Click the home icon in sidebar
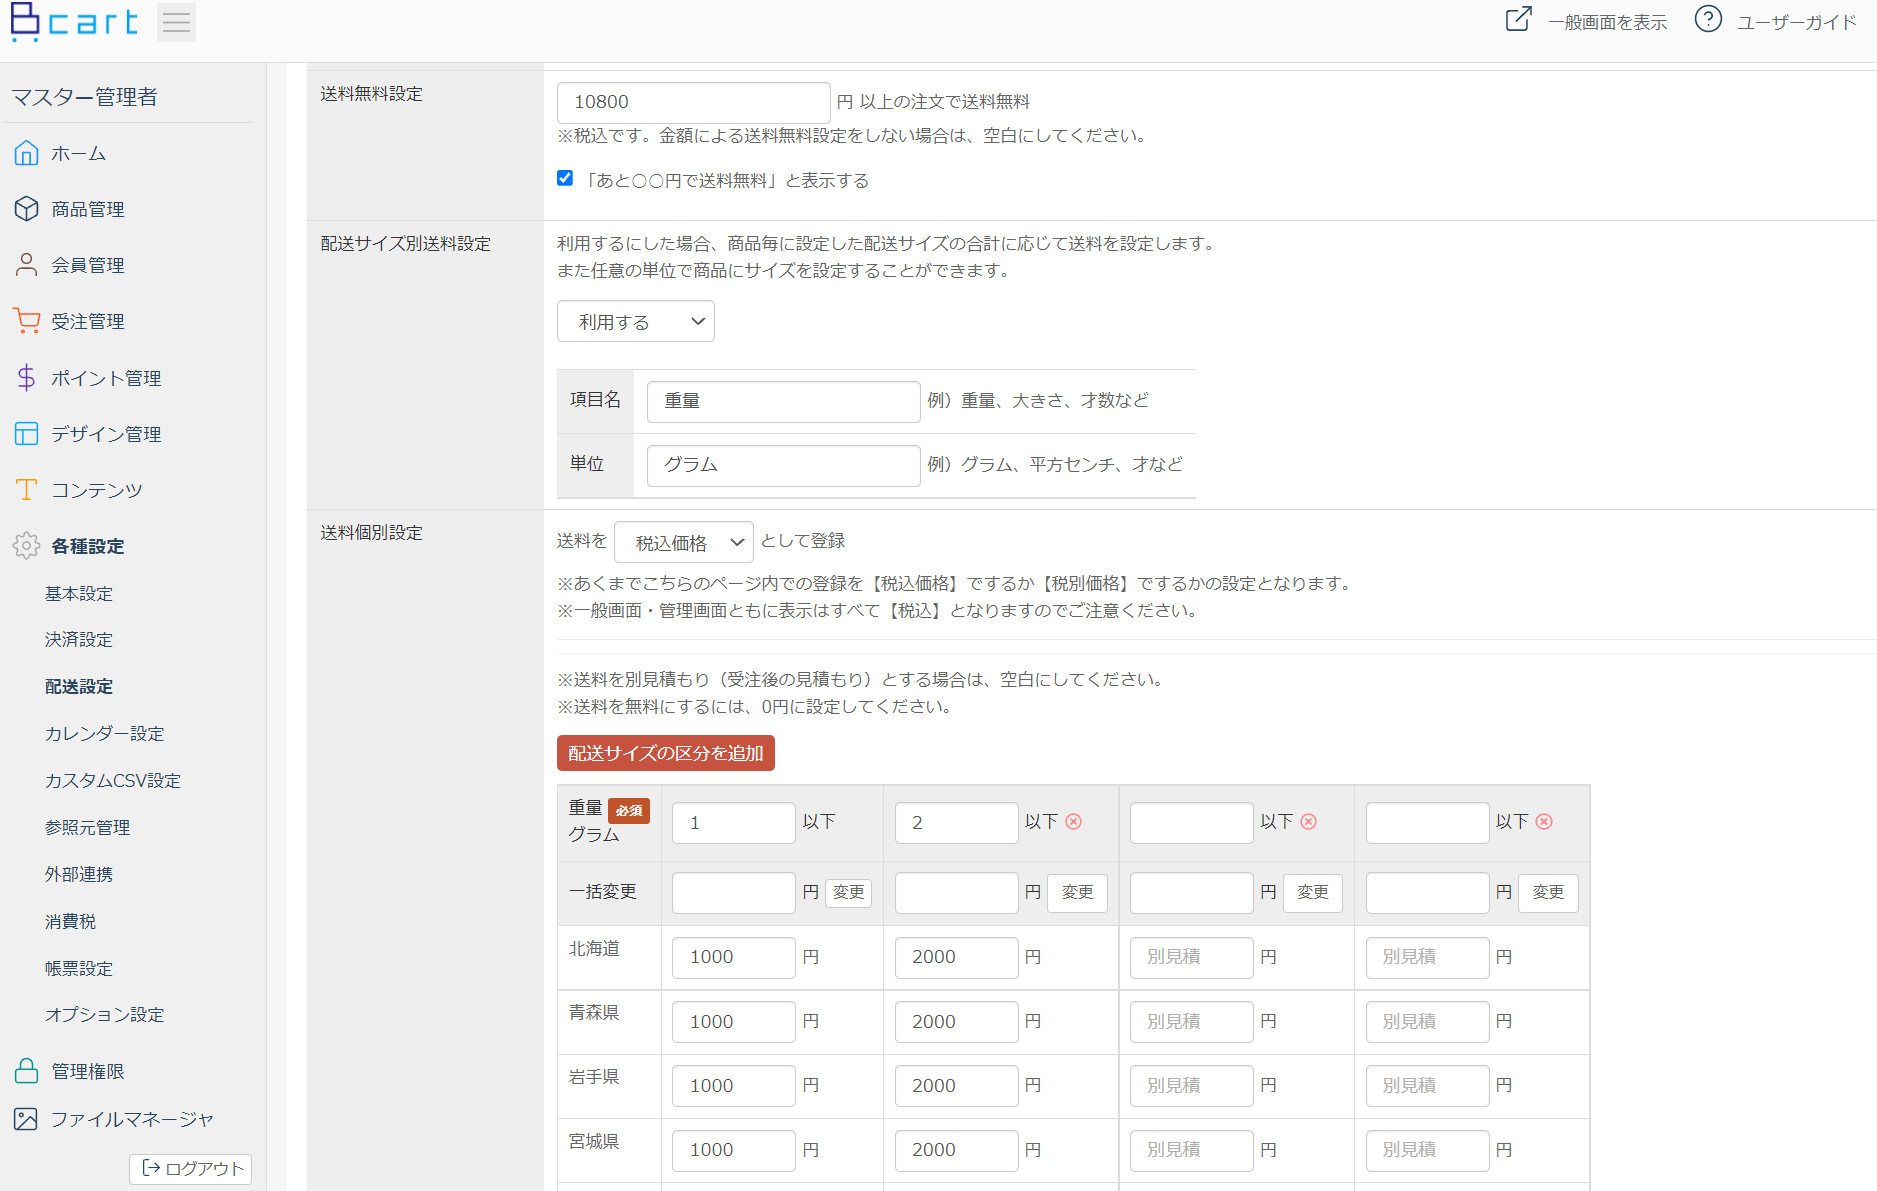The image size is (1877, 1191). (27, 153)
